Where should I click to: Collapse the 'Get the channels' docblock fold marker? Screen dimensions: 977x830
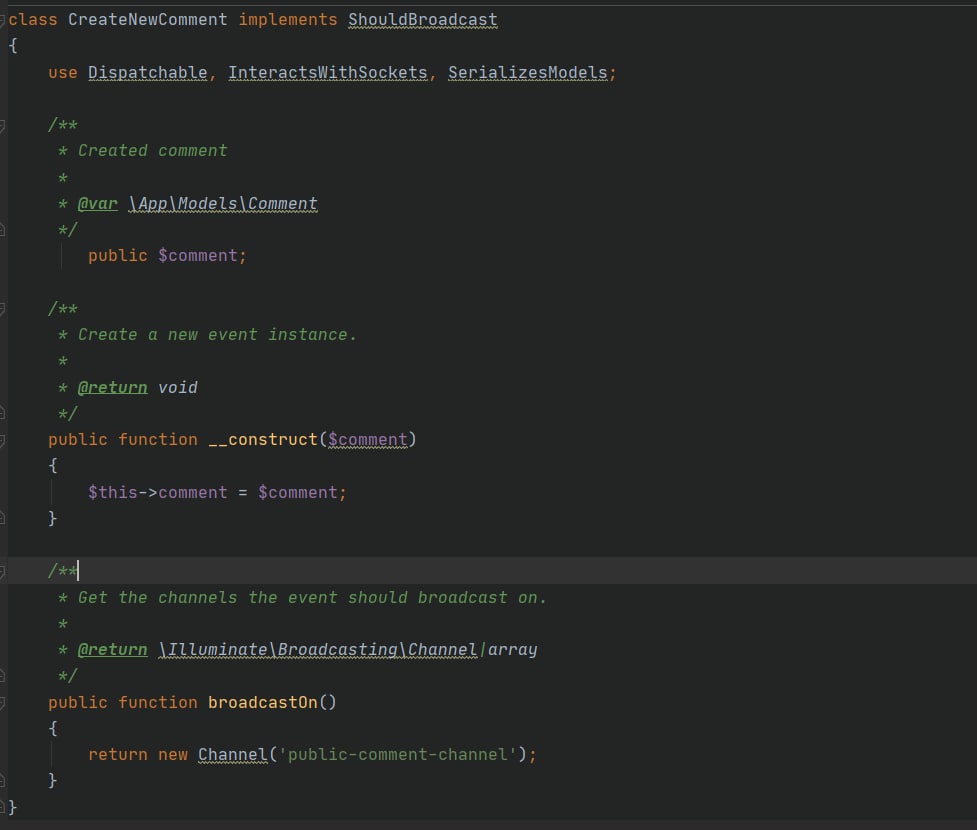2,571
